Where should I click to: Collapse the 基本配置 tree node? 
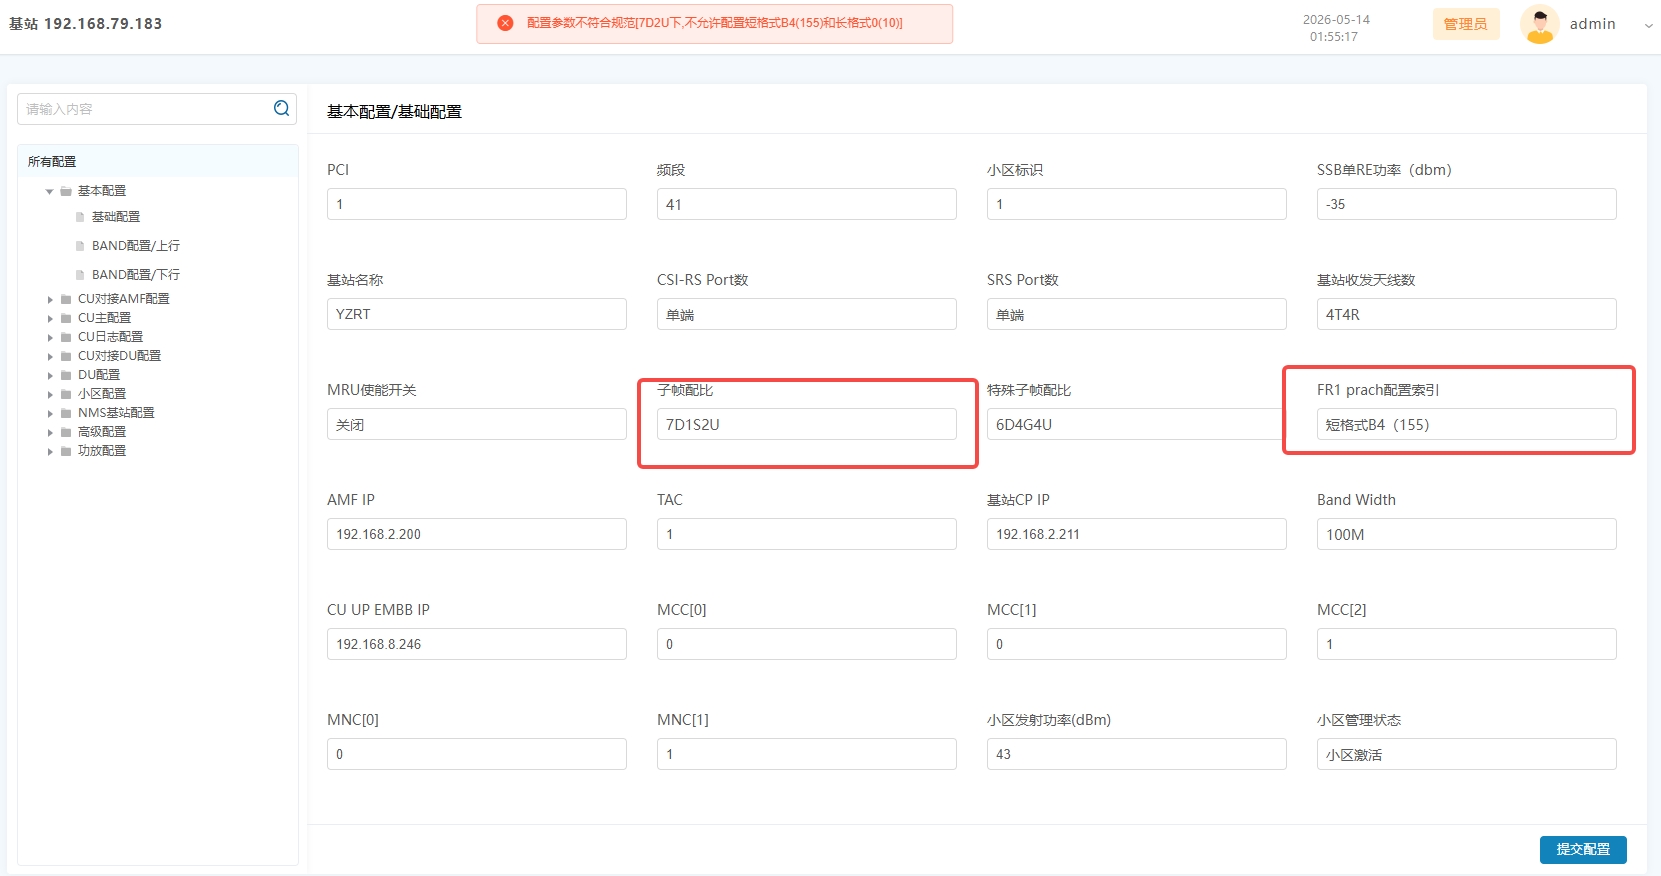point(49,191)
